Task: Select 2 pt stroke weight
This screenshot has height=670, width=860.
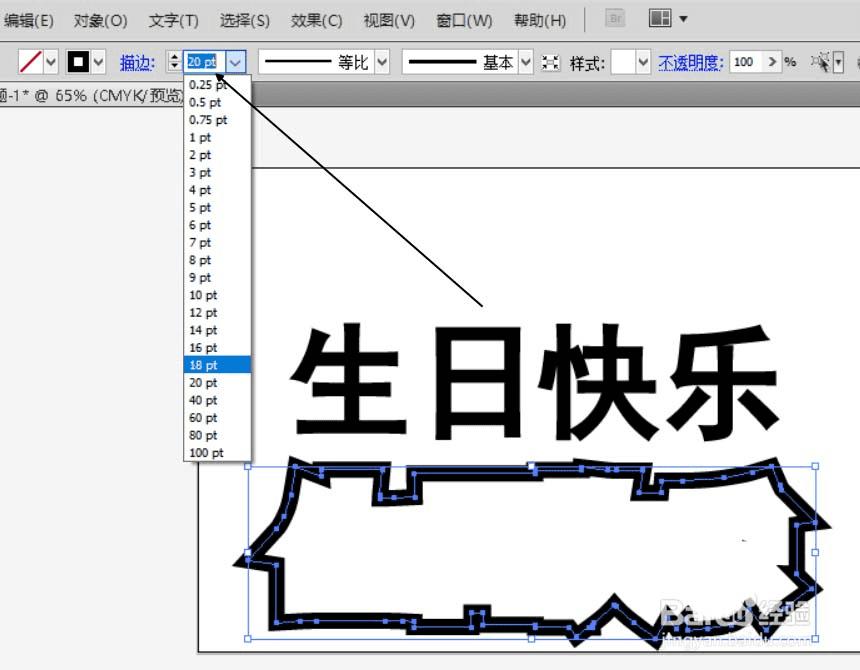Action: pyautogui.click(x=217, y=155)
